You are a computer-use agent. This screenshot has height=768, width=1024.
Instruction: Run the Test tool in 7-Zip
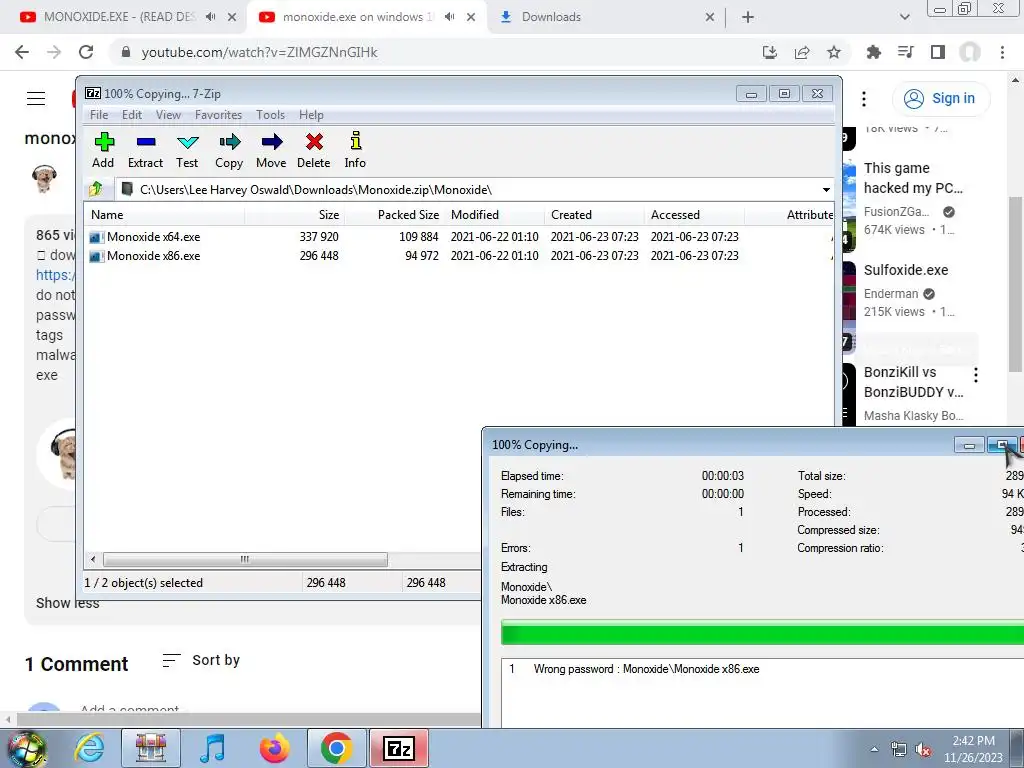pyautogui.click(x=187, y=150)
